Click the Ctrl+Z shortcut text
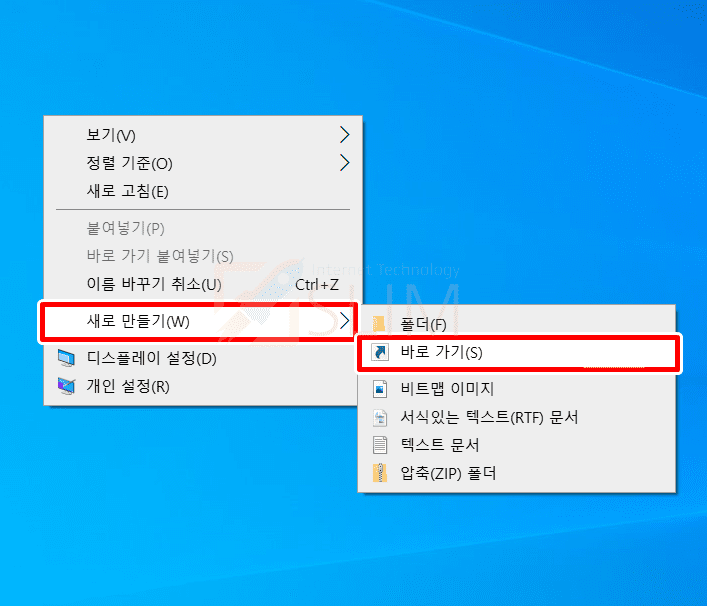Screen dimensions: 707x606 point(317,285)
